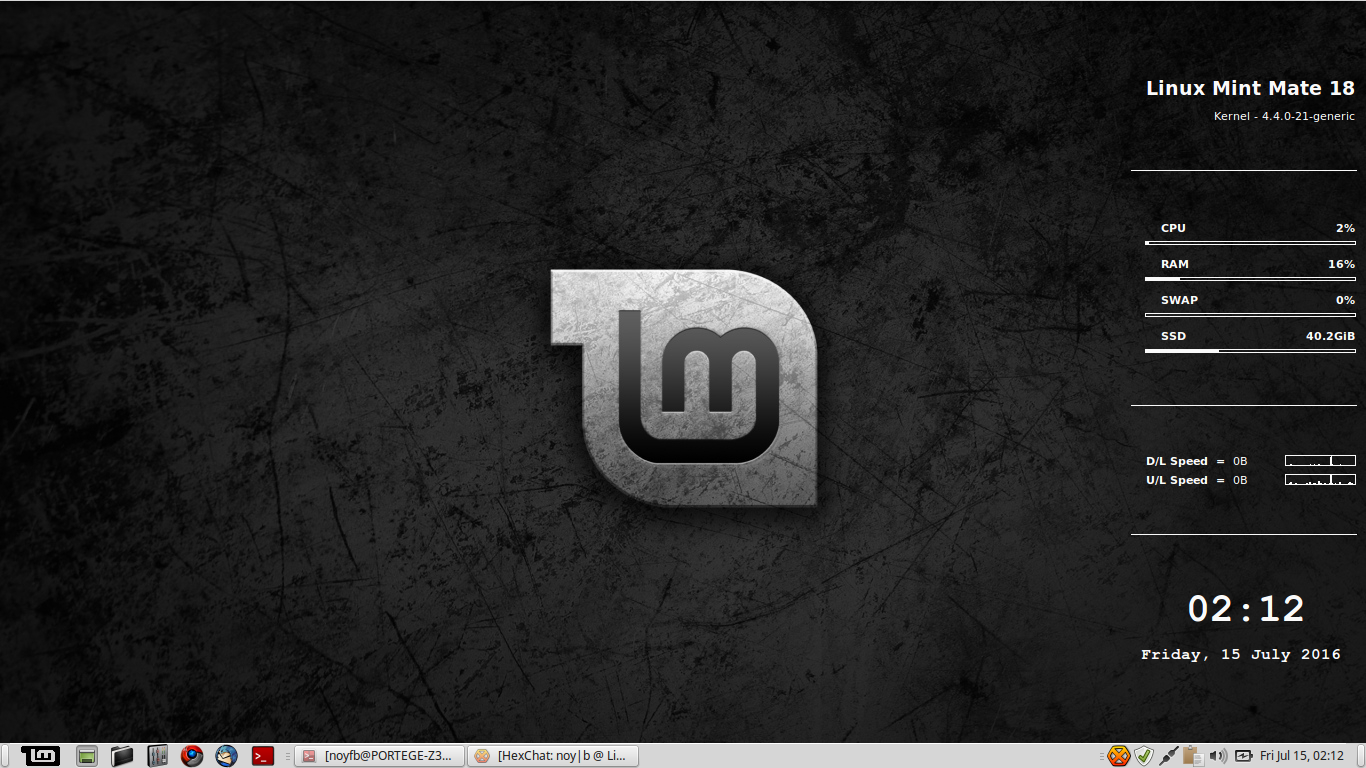1366x768 pixels.
Task: Click the SSD usage bar in Conky
Action: click(x=1251, y=351)
